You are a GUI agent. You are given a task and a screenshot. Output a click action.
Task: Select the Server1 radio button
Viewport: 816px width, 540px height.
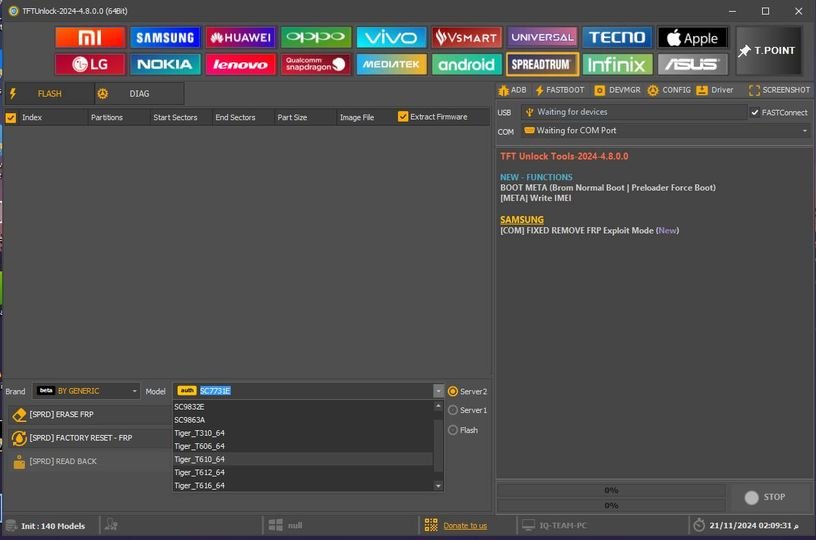[453, 410]
